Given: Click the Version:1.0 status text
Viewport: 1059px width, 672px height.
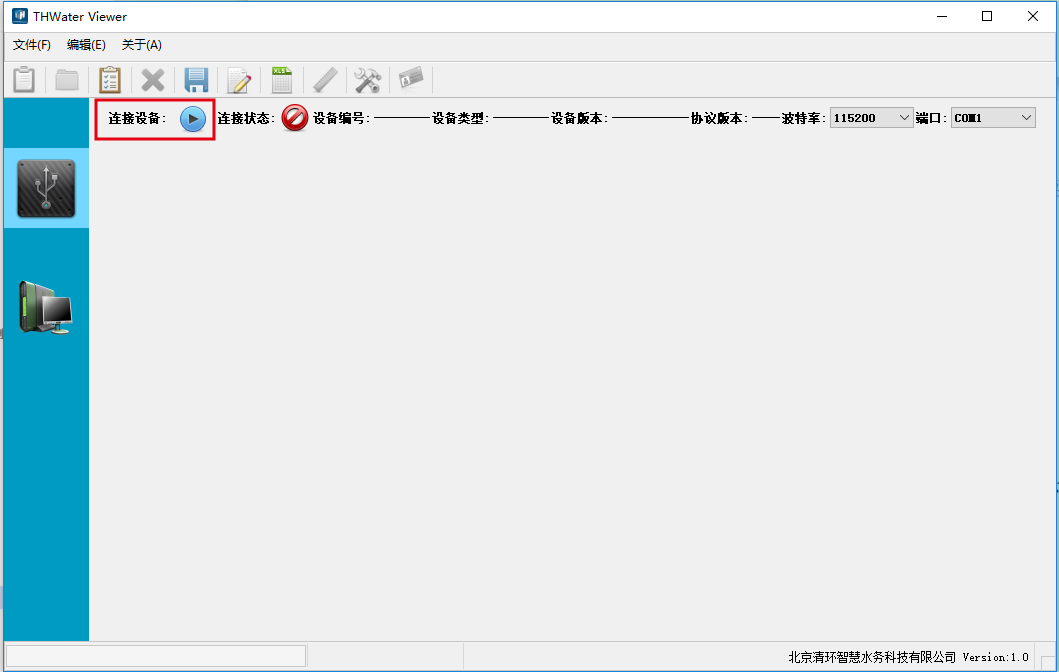Looking at the screenshot, I should pyautogui.click(x=996, y=657).
